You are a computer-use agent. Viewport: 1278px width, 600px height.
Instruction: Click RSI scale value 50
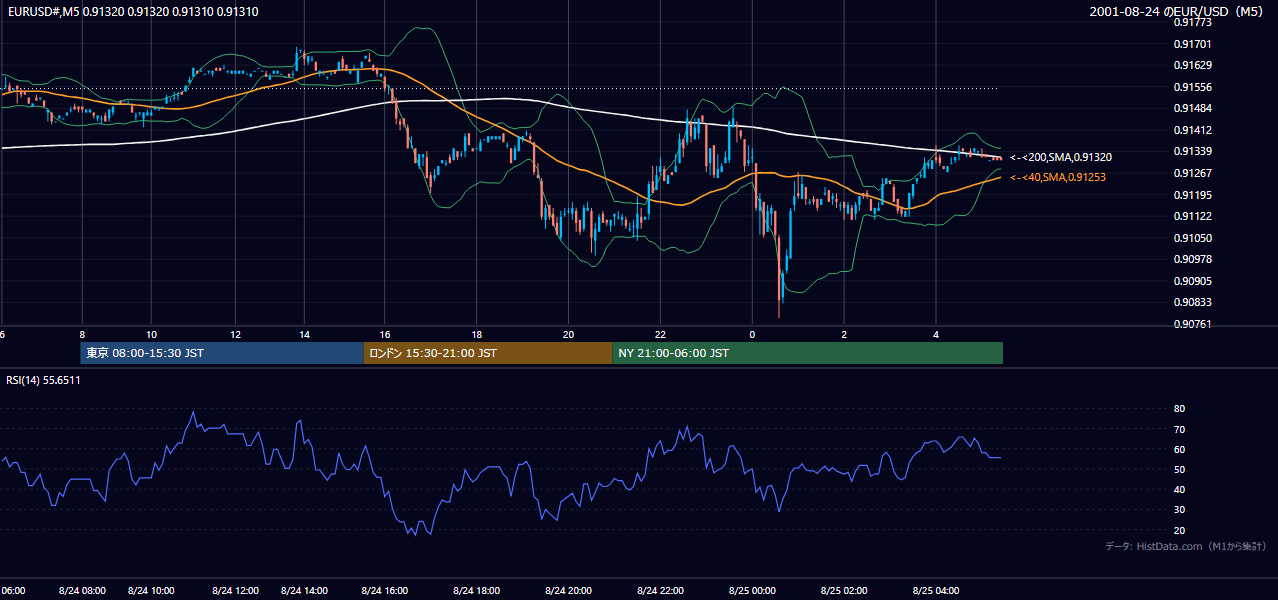tap(1179, 469)
